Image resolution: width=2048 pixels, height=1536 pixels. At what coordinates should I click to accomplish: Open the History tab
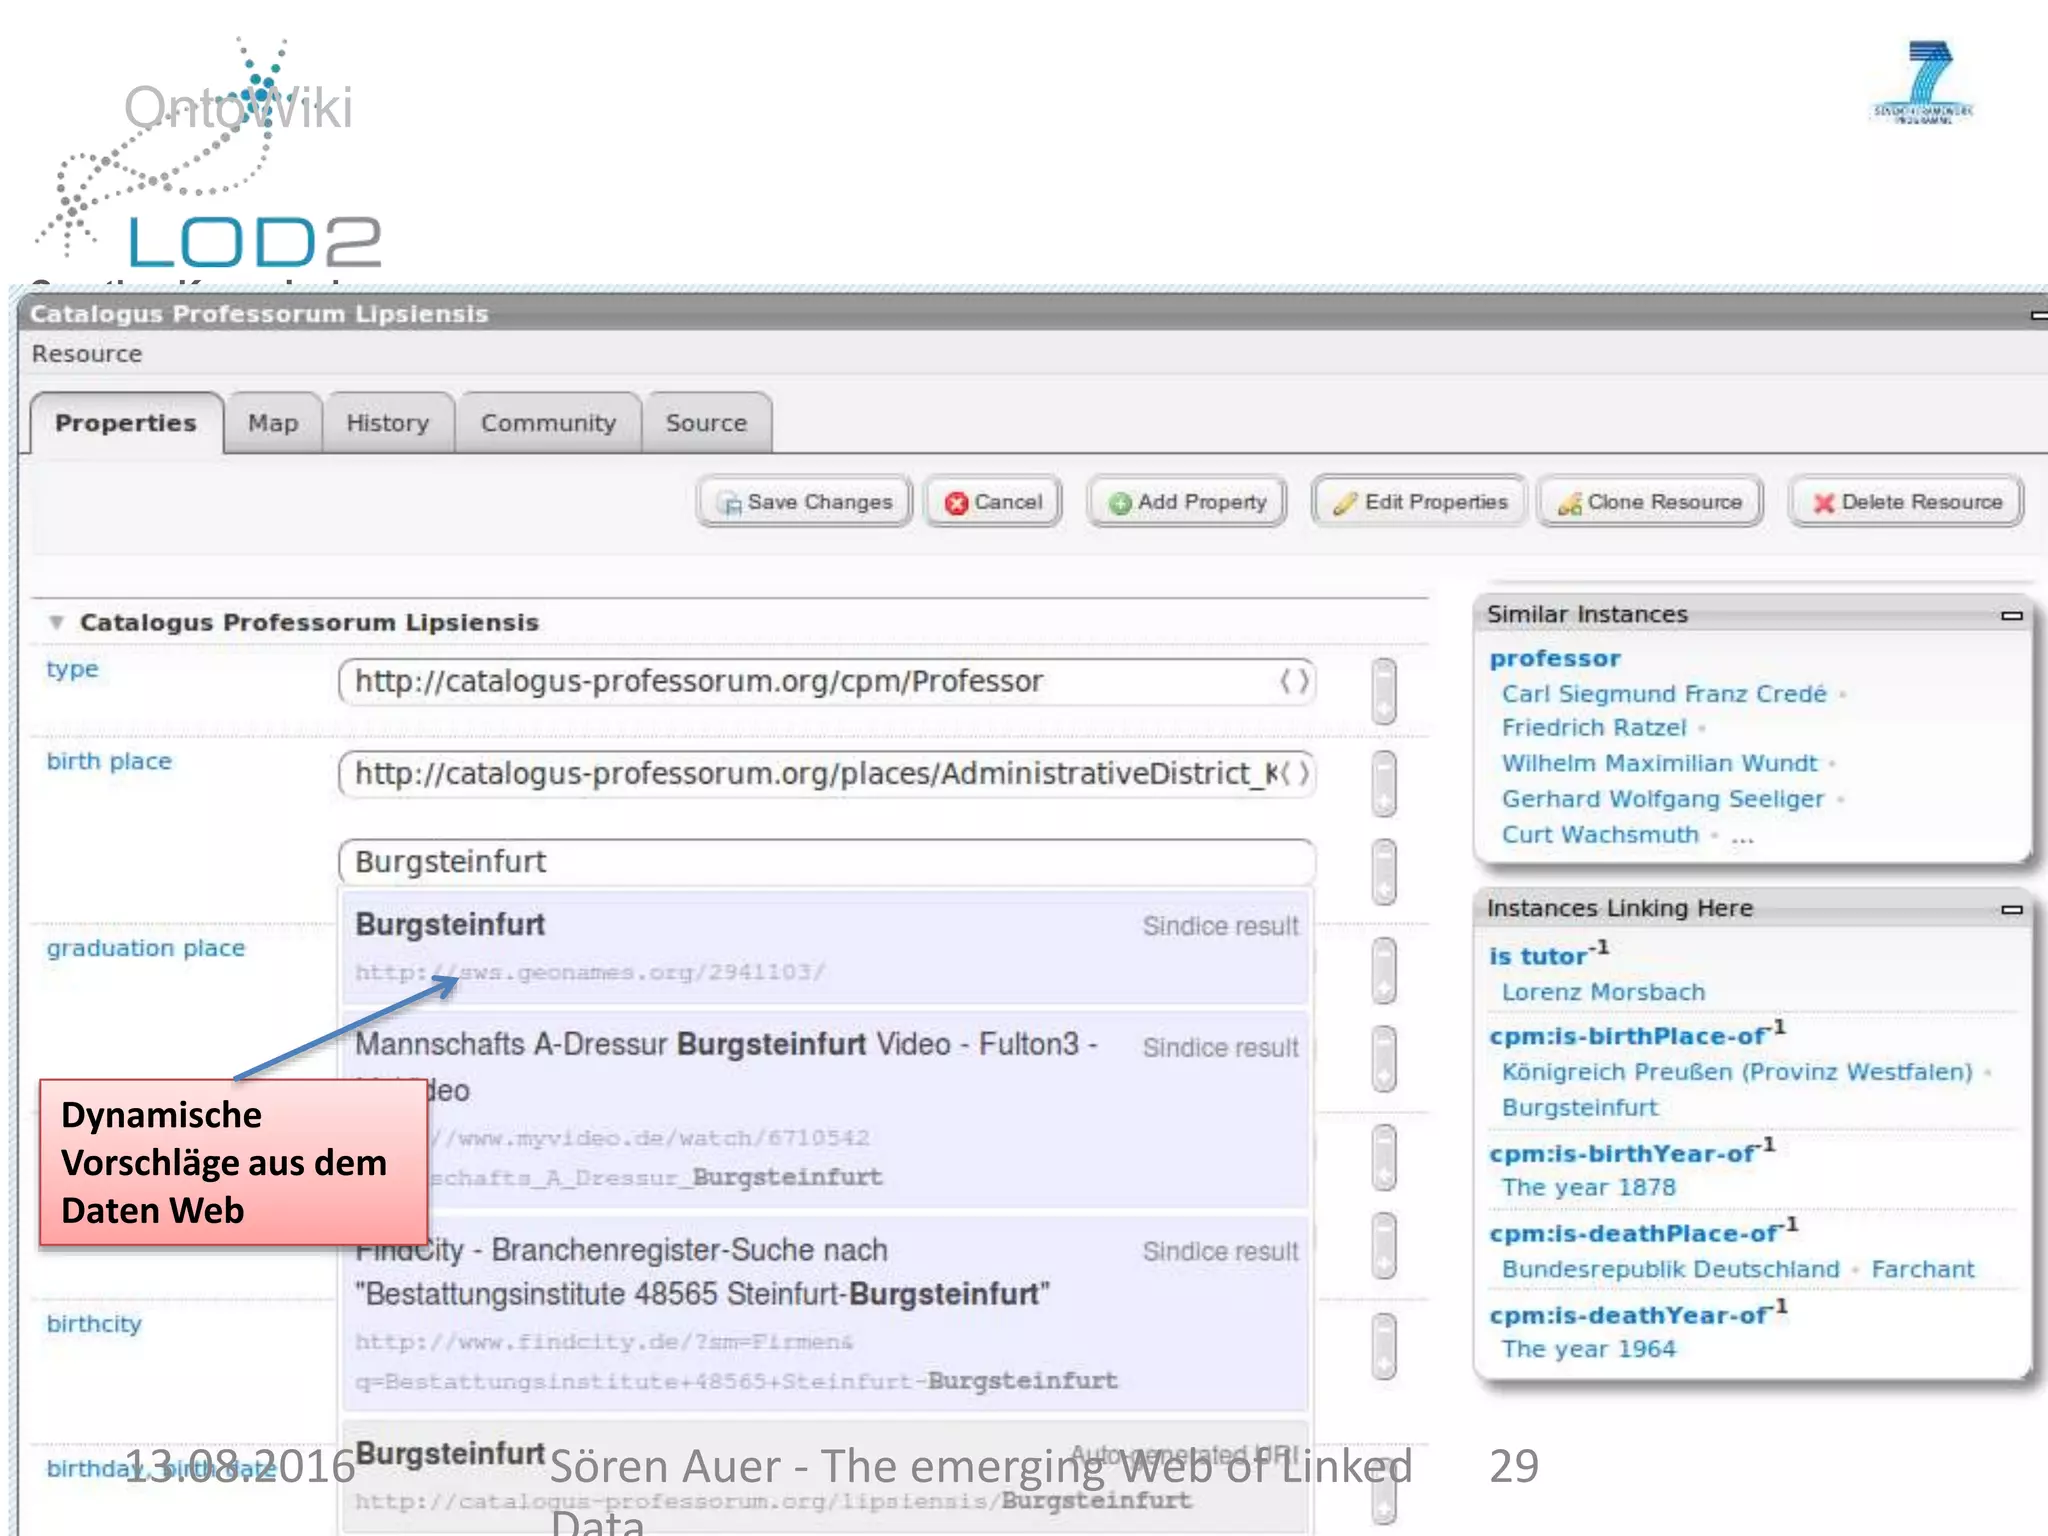click(x=388, y=423)
